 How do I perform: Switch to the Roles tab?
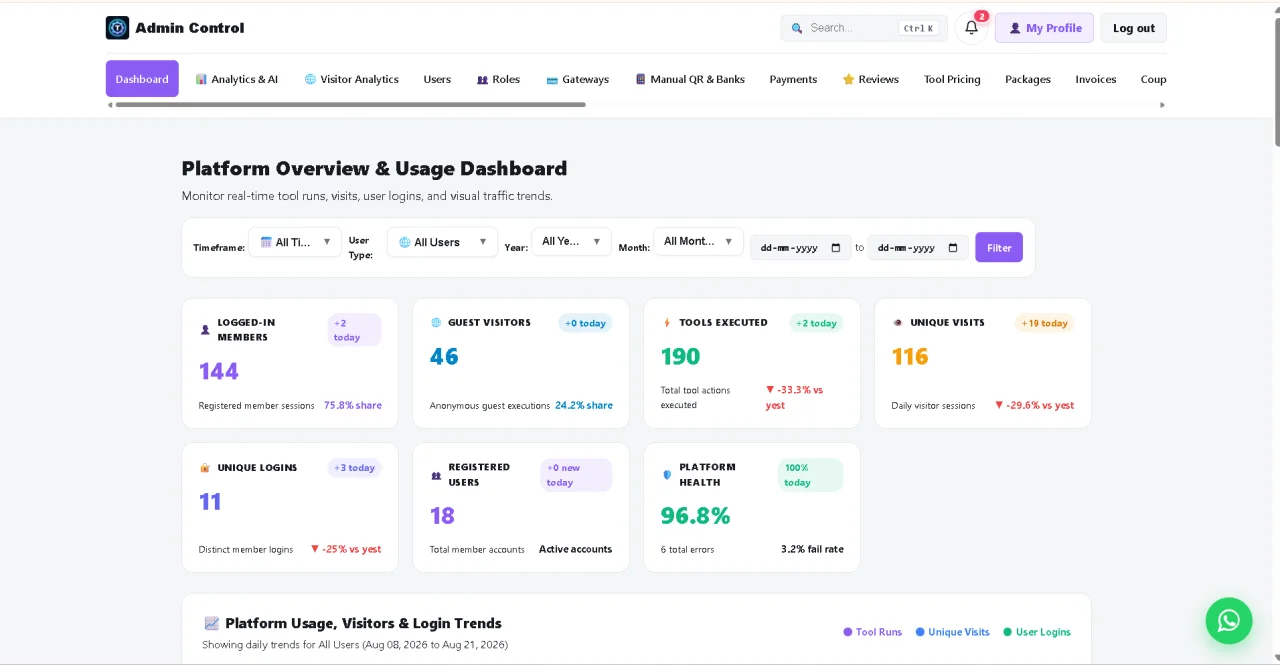[x=498, y=79]
